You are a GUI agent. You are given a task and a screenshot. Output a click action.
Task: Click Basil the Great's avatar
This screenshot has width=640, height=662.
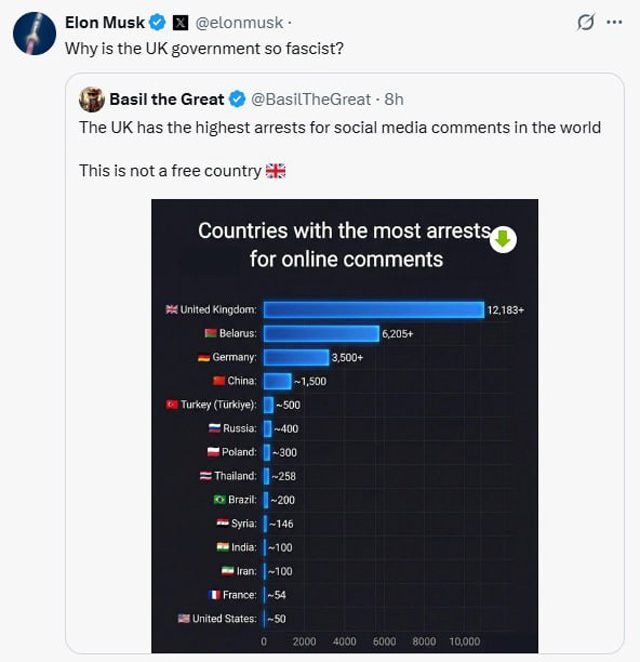tap(92, 99)
